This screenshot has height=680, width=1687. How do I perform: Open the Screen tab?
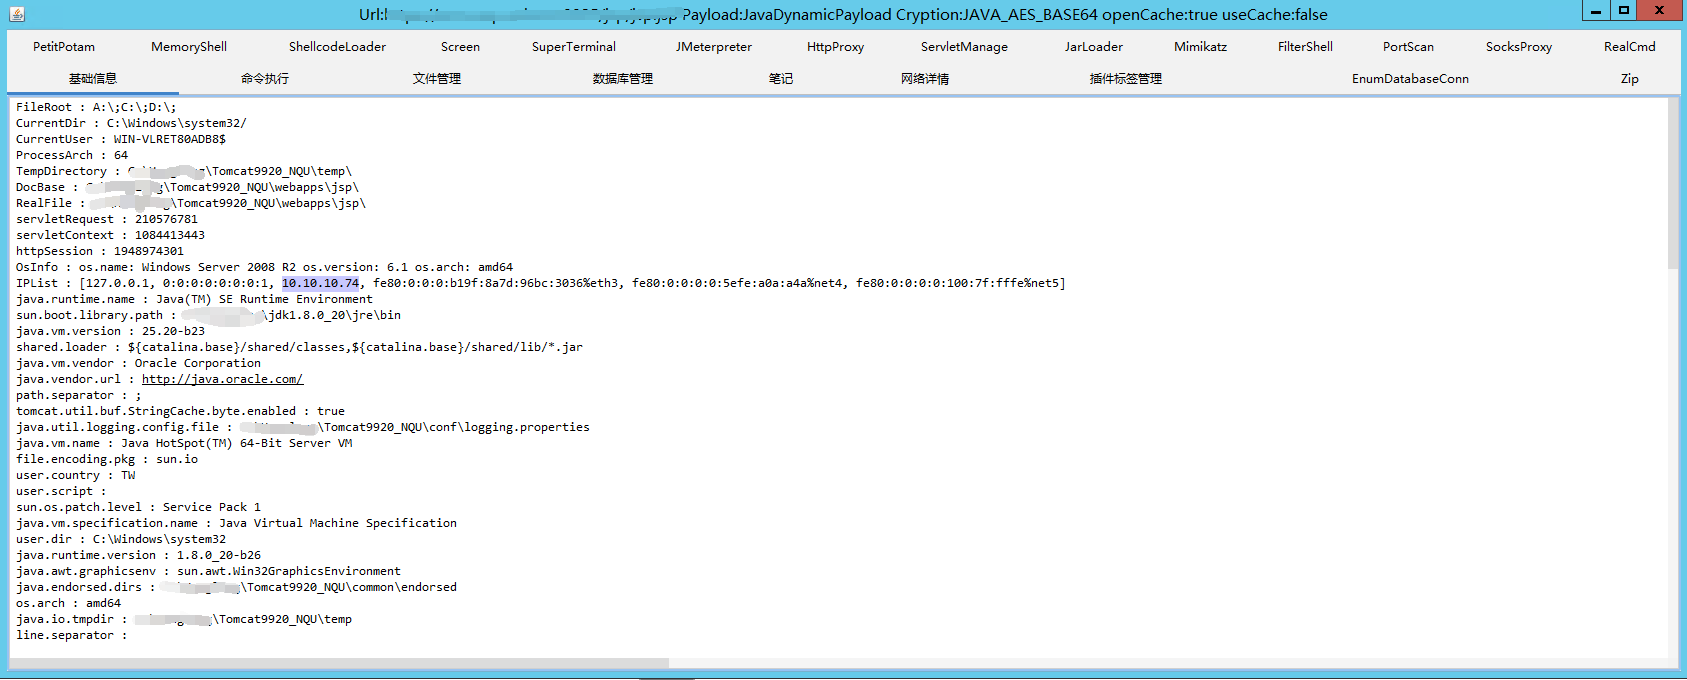[x=460, y=47]
